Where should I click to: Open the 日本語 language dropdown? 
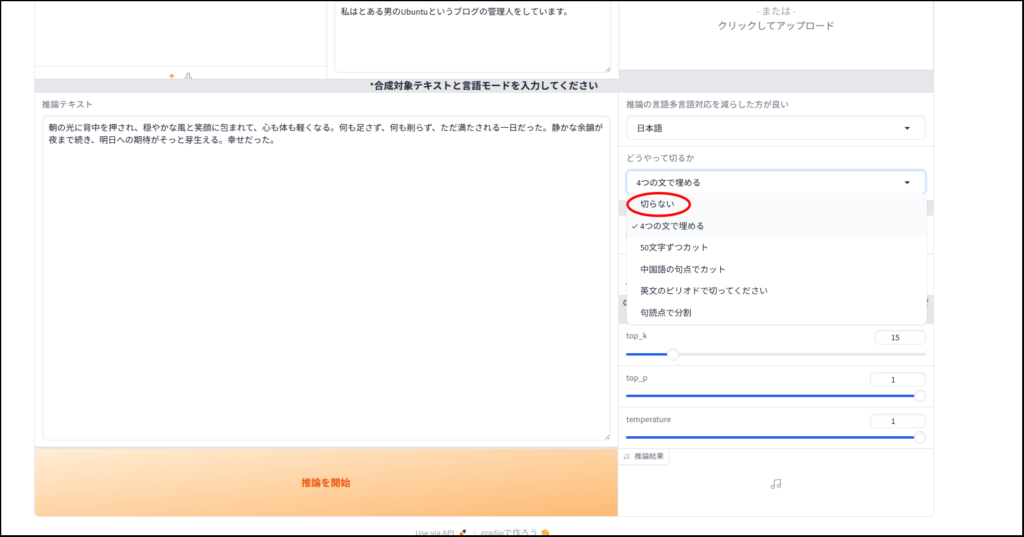[775, 128]
